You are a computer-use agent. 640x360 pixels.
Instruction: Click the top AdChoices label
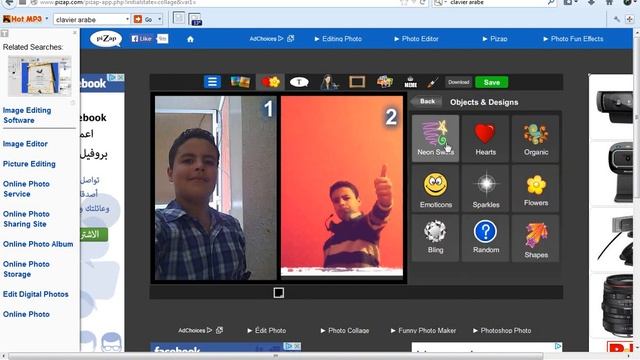click(x=266, y=39)
